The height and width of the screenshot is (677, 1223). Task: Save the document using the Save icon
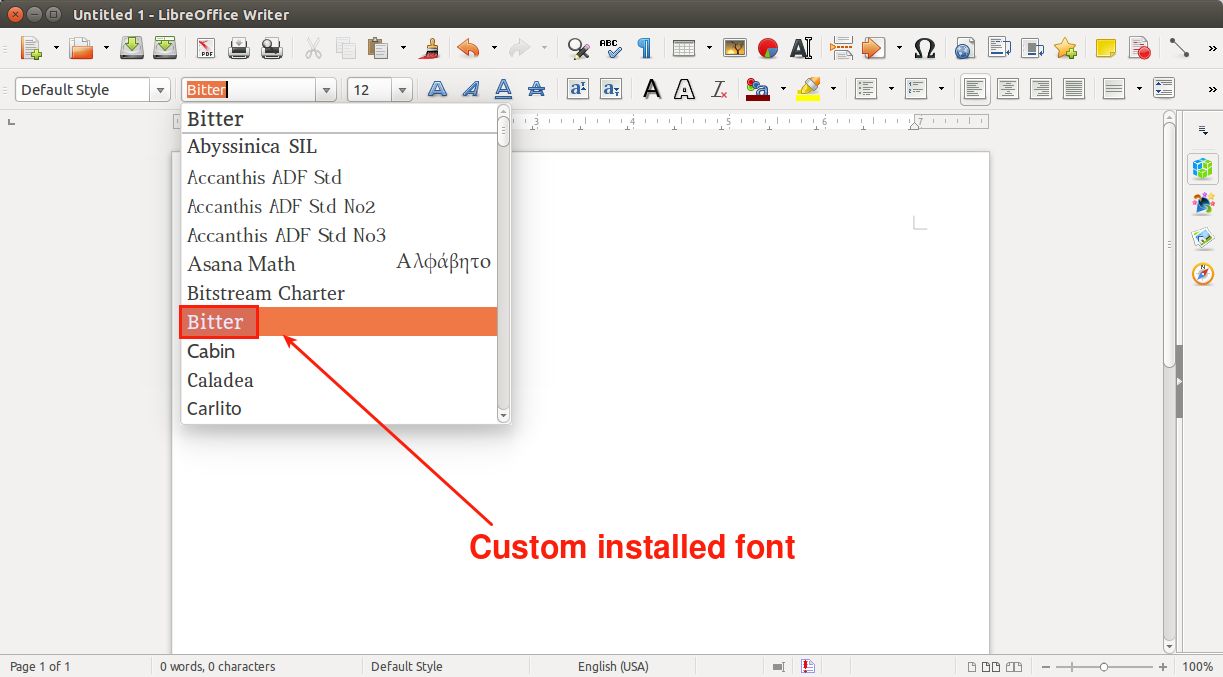coord(132,48)
